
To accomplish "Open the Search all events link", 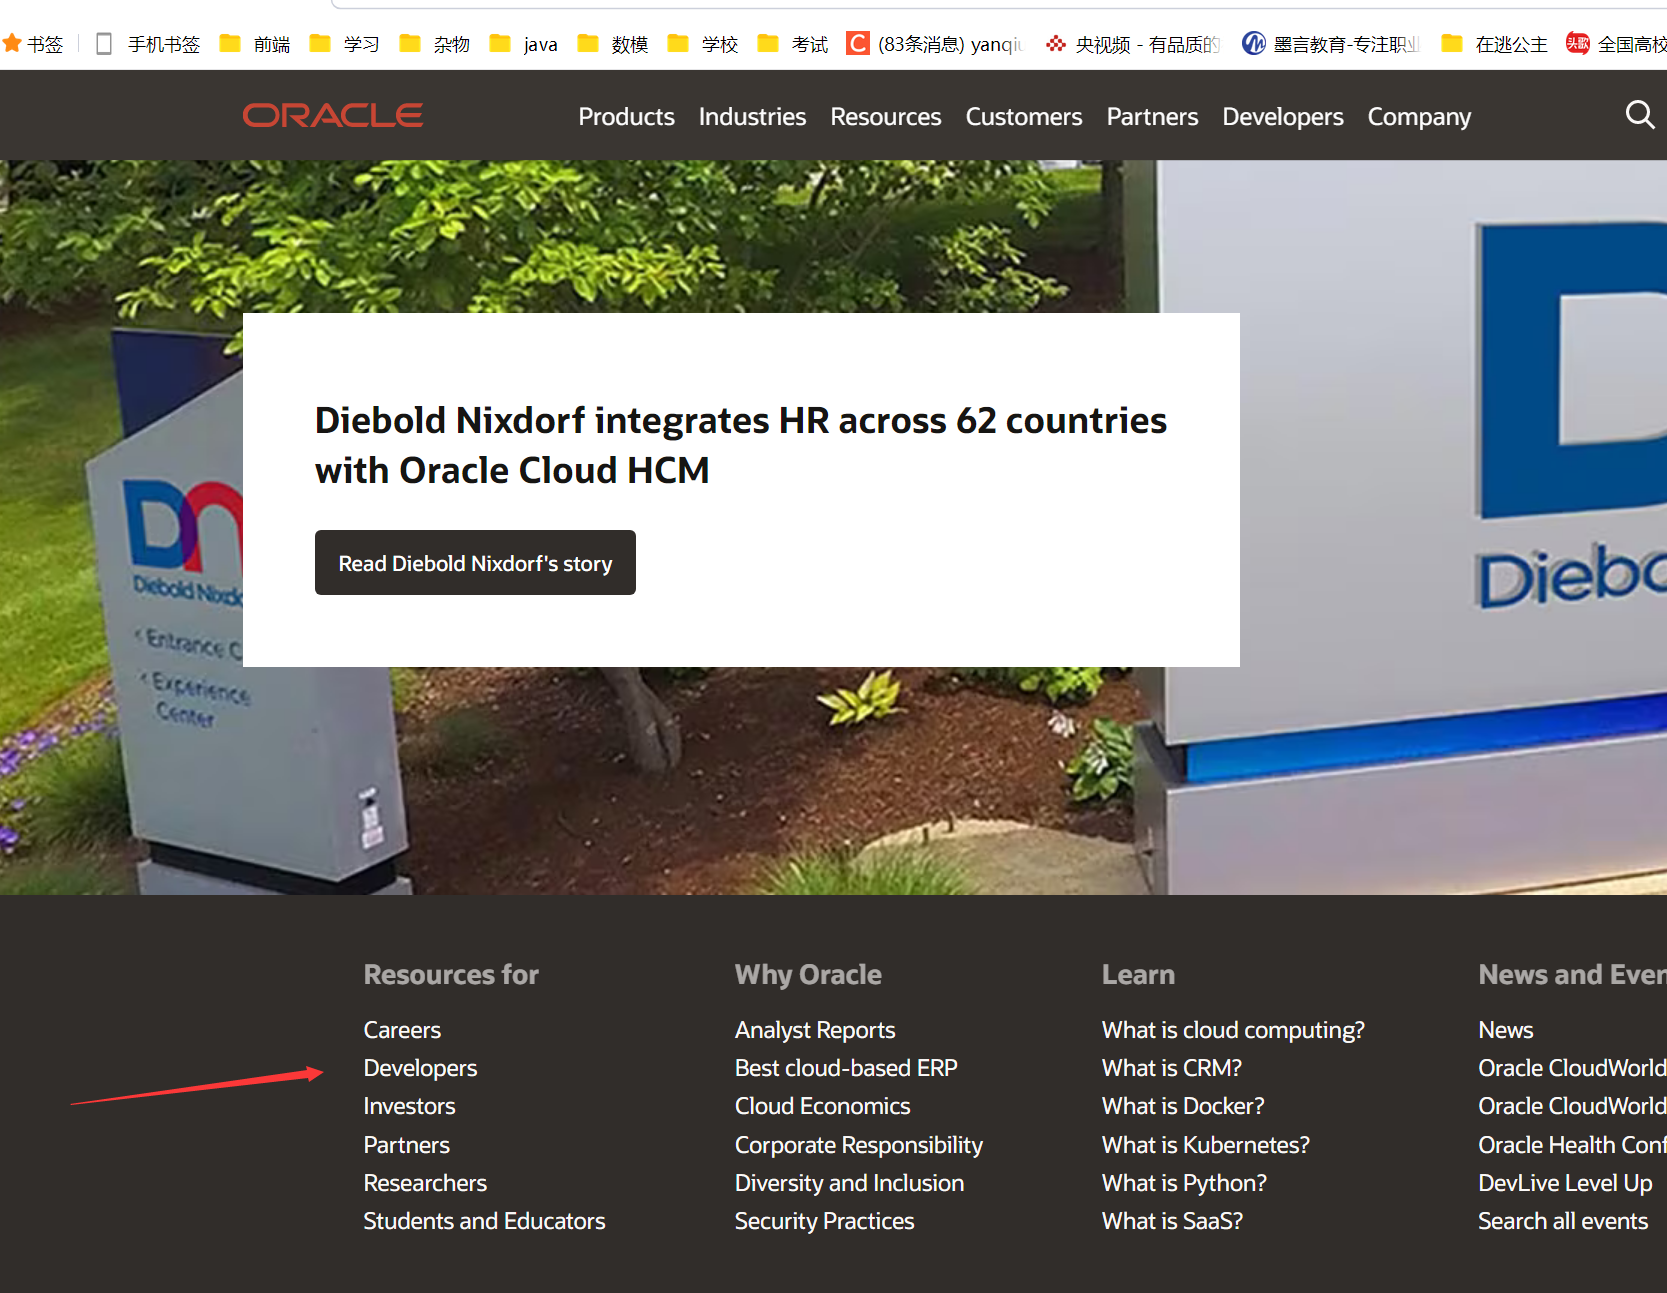I will coord(1563,1221).
